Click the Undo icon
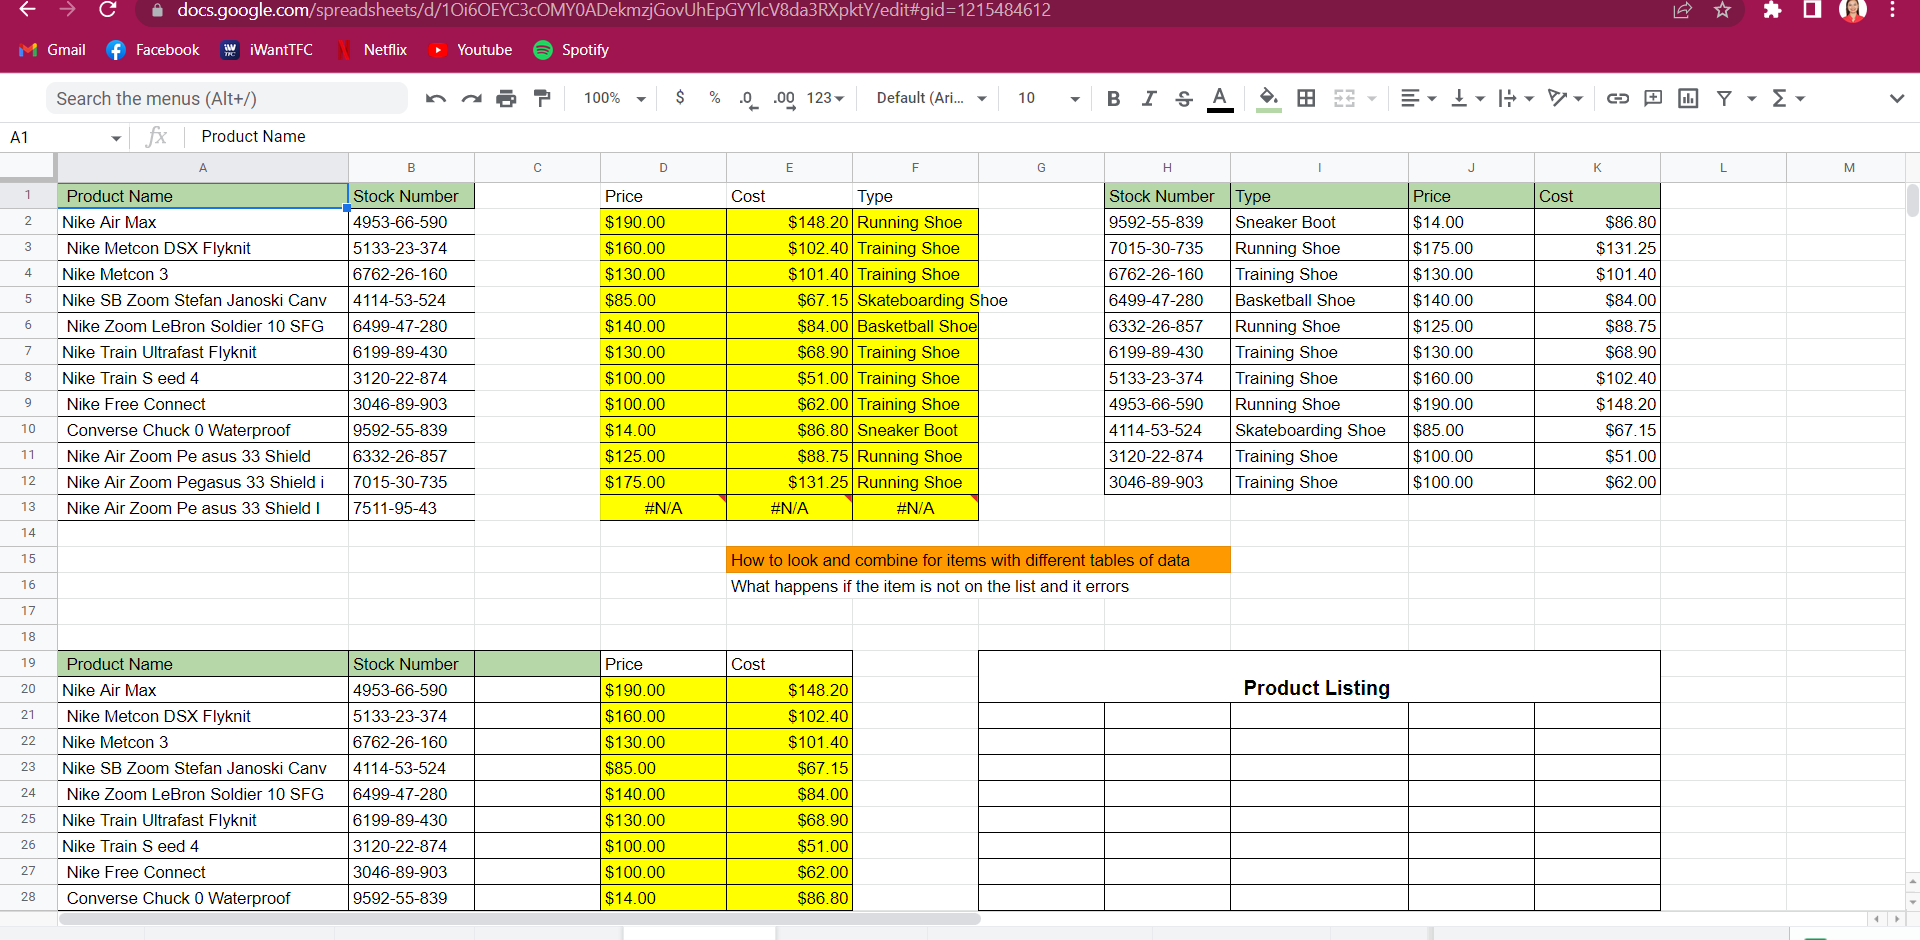The height and width of the screenshot is (940, 1920). pyautogui.click(x=435, y=98)
